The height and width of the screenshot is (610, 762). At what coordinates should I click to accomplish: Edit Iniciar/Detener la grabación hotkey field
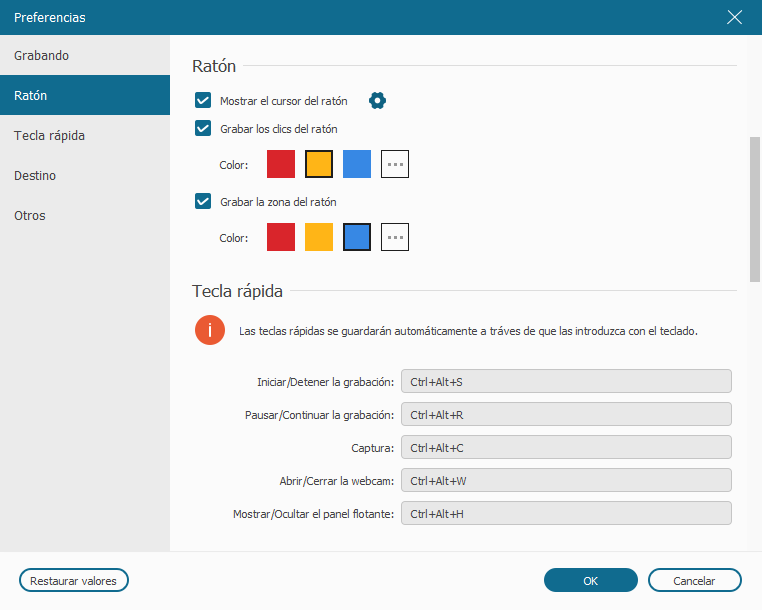pos(566,381)
